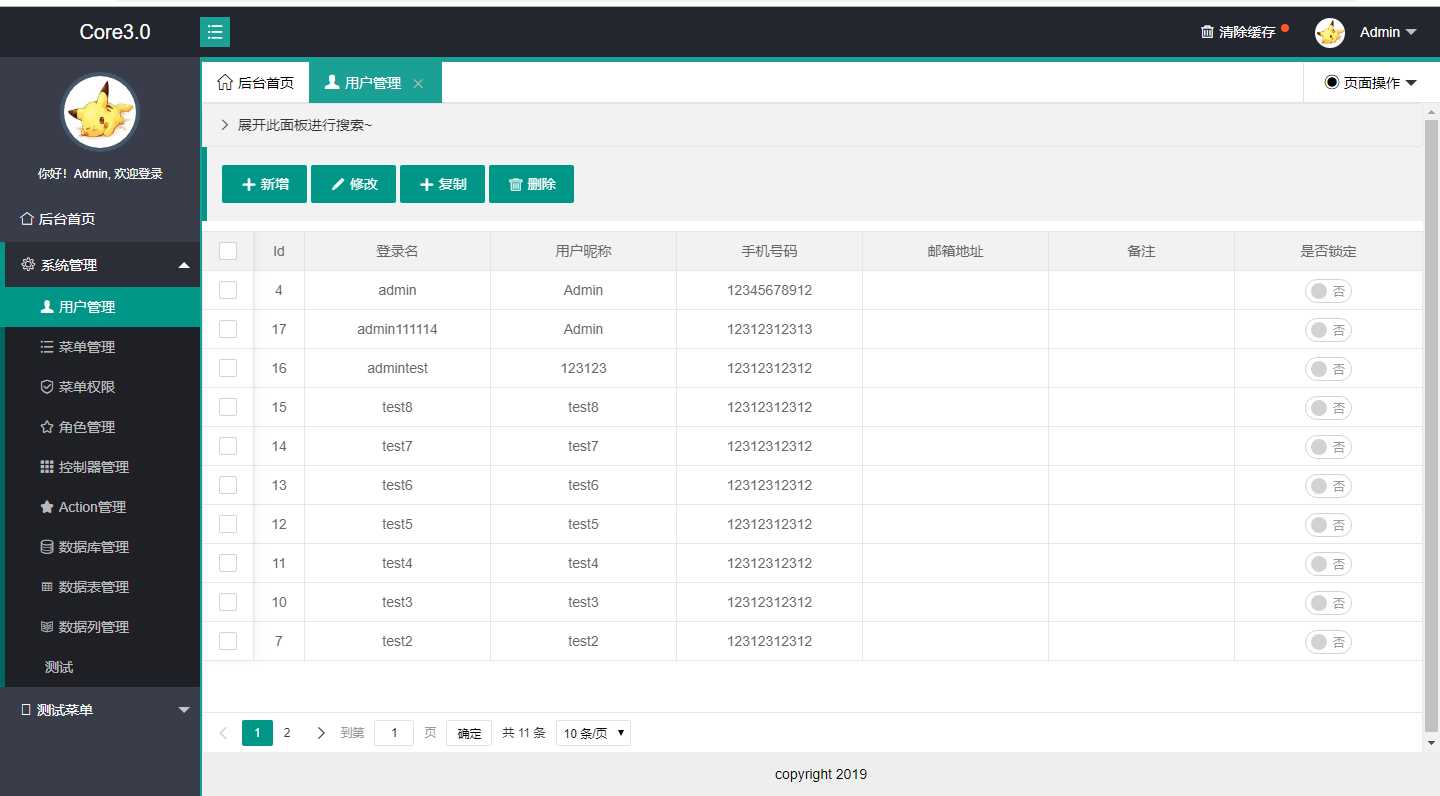The image size is (1440, 796).
Task: Toggle the lock switch for test6 row
Action: 1328,486
